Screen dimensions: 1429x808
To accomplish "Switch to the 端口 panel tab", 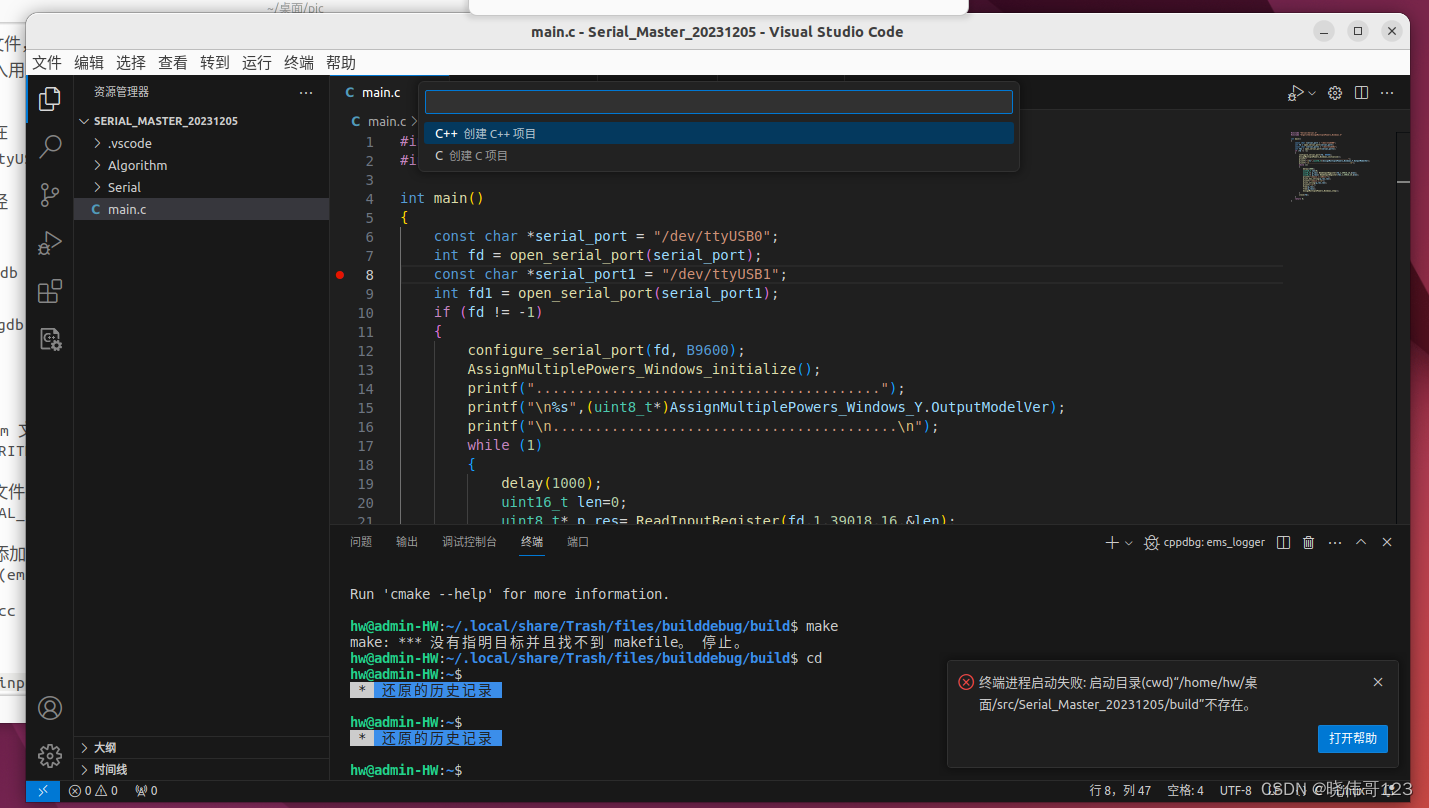I will (x=578, y=542).
